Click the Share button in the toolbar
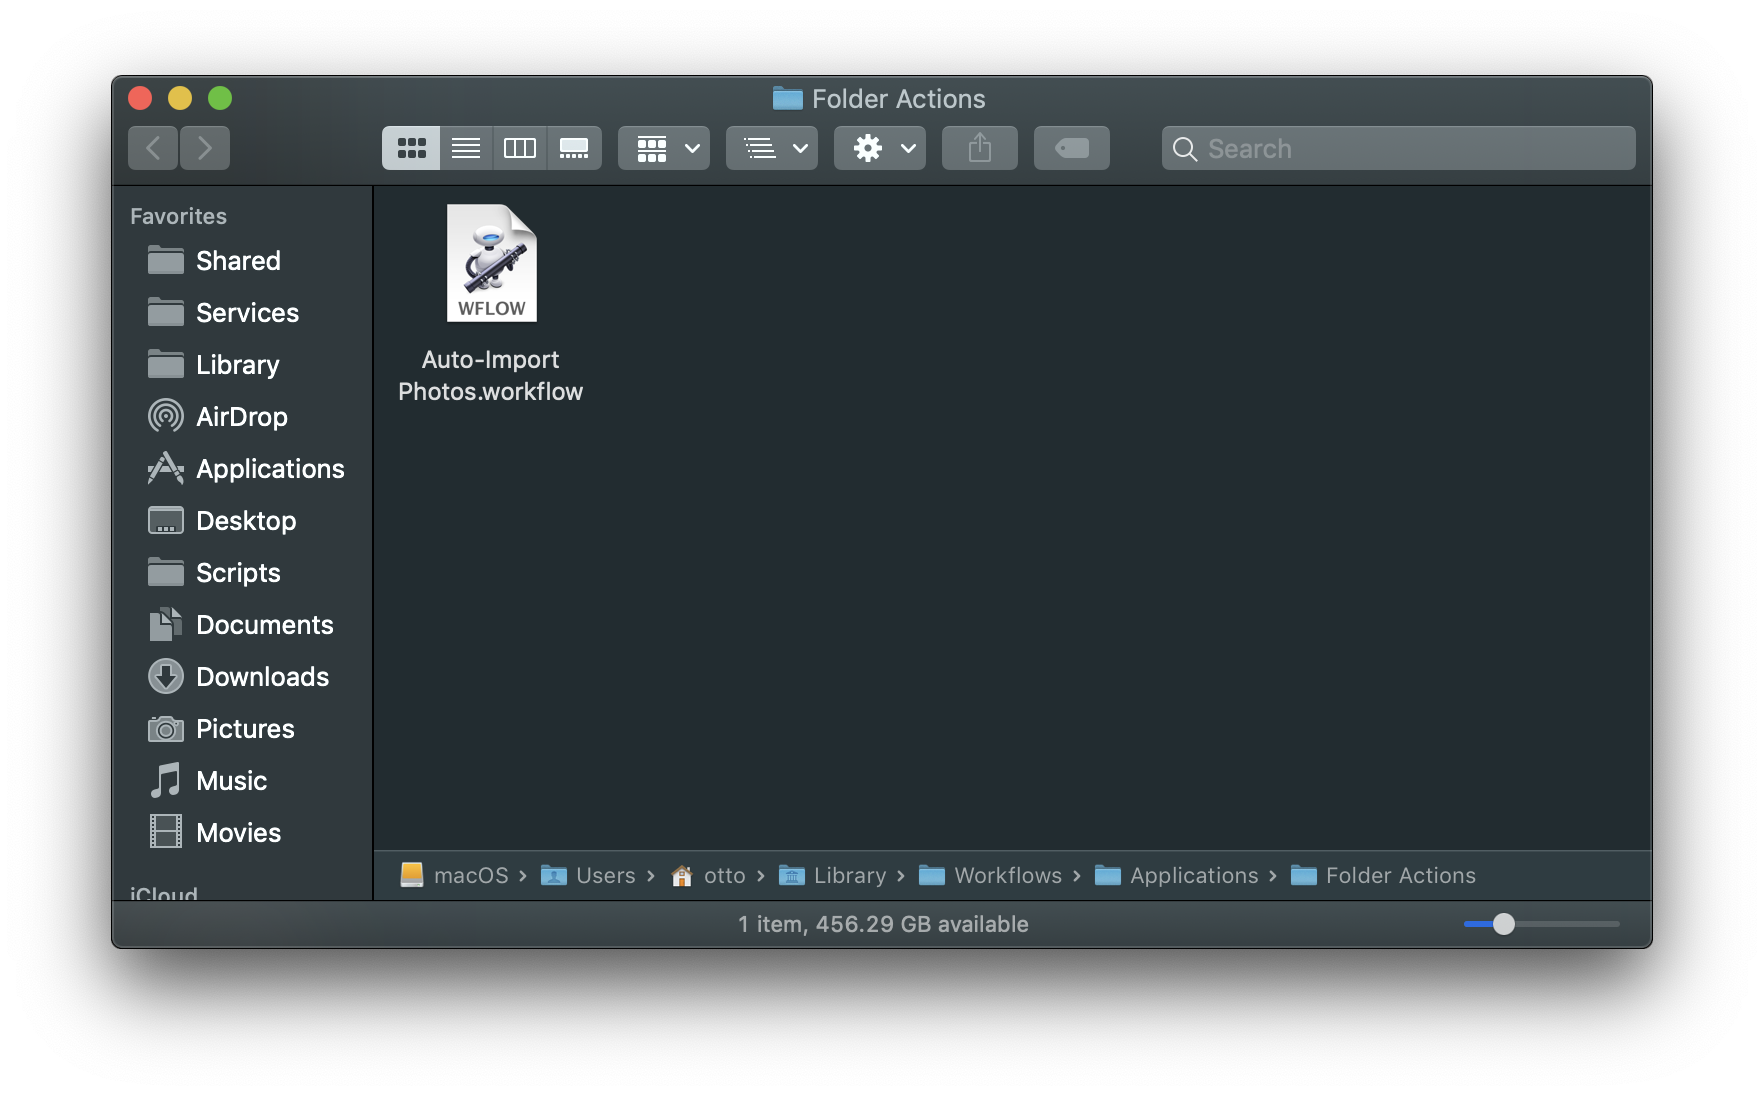Screen dimensions: 1764x1096 [x=979, y=148]
